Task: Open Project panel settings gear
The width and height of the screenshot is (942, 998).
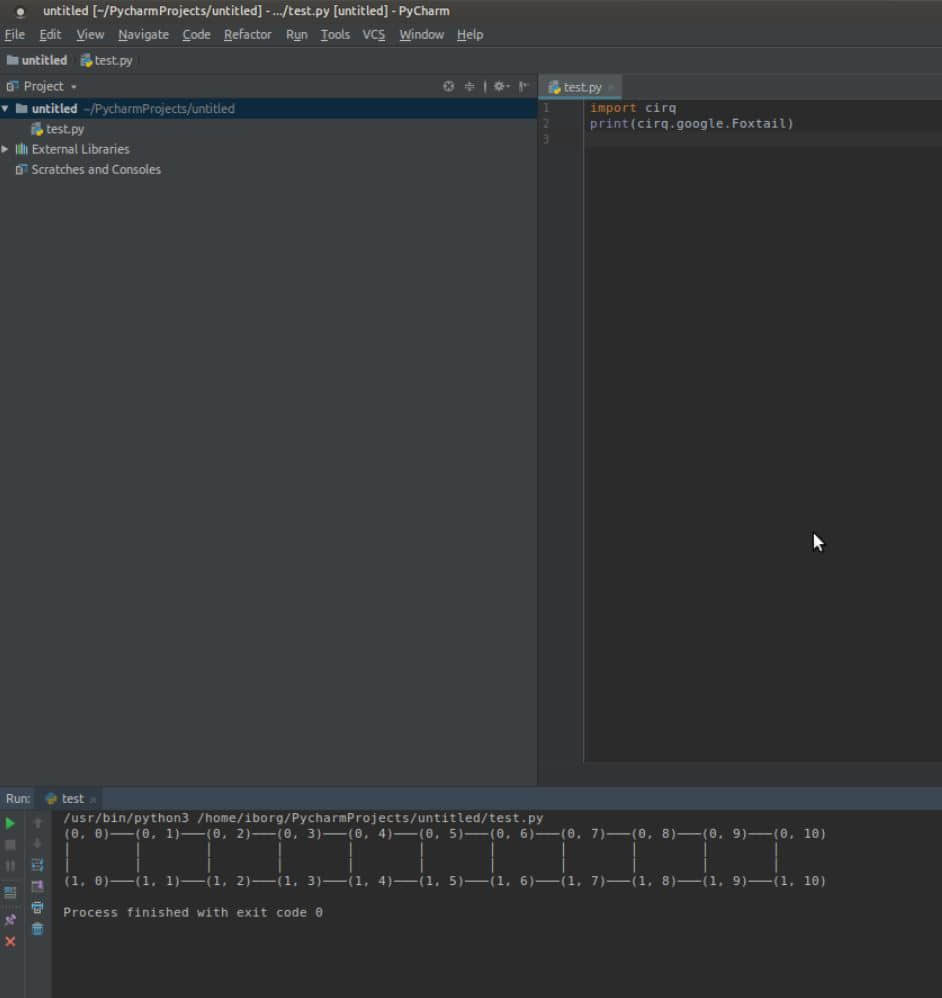Action: point(502,86)
